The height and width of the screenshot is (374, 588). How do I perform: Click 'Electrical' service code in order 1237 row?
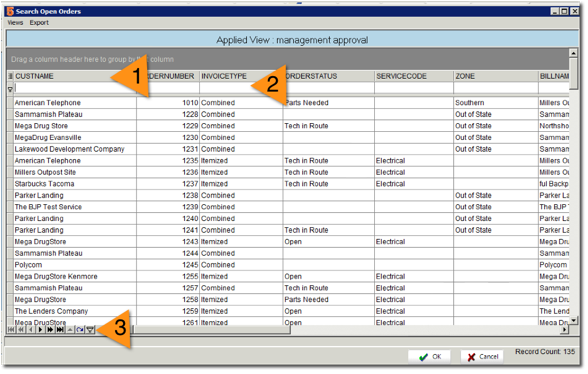tap(414, 184)
